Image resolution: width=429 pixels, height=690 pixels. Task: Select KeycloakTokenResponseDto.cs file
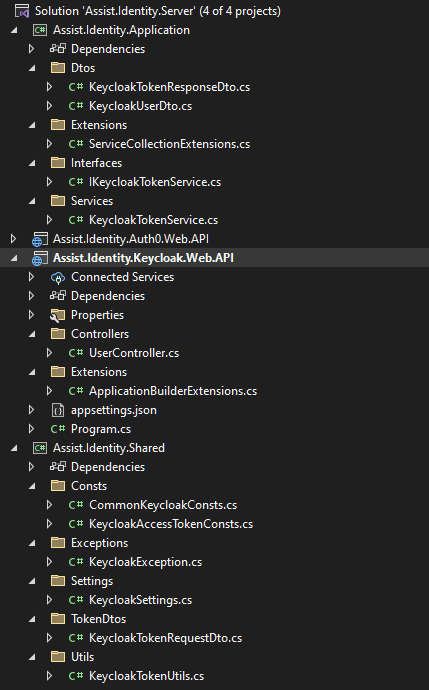[169, 87]
